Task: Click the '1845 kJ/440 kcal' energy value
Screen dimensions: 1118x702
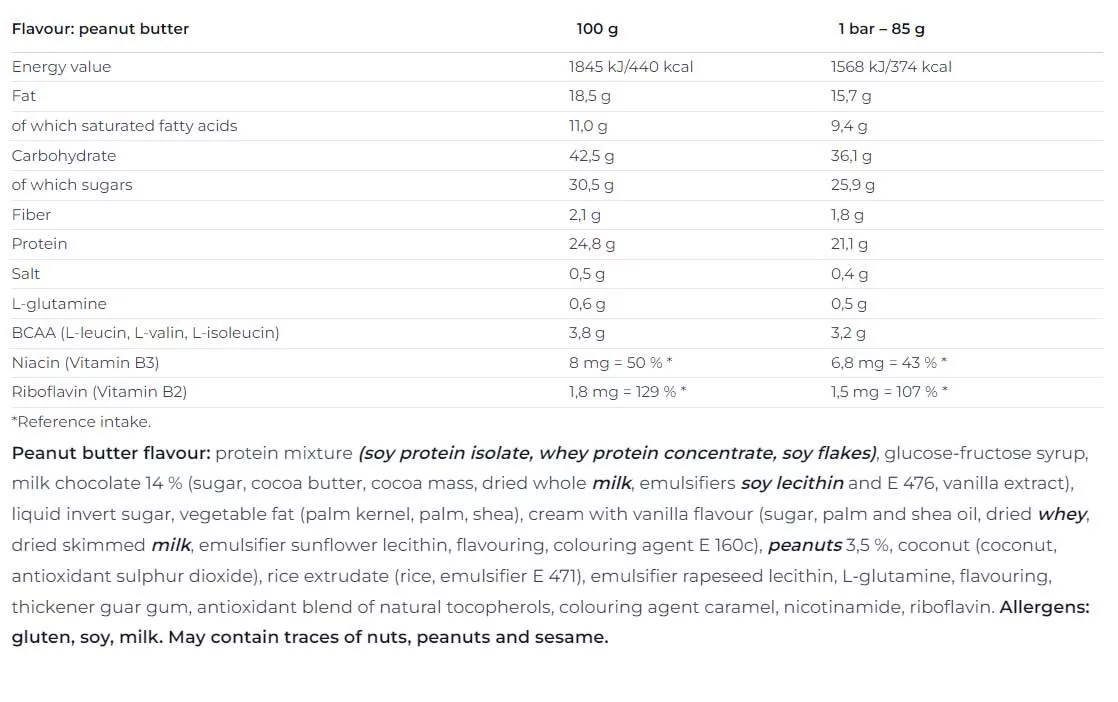Action: pos(630,67)
